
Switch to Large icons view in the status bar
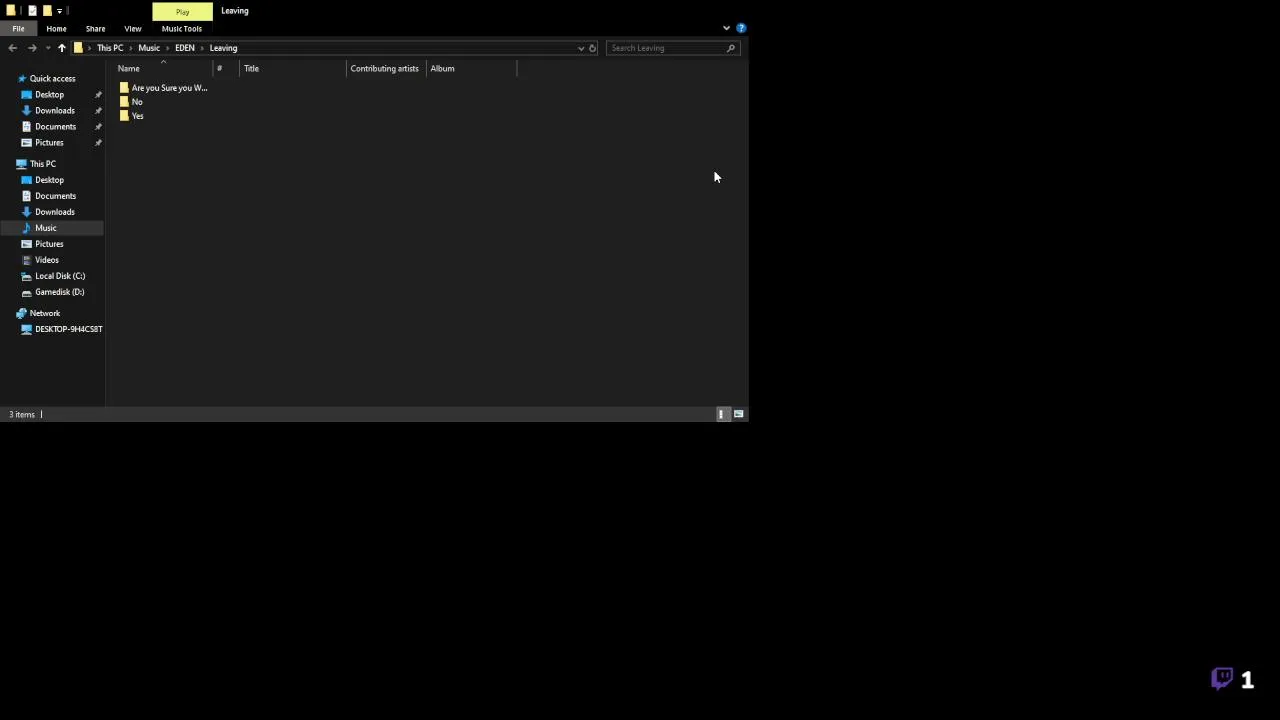[x=738, y=414]
